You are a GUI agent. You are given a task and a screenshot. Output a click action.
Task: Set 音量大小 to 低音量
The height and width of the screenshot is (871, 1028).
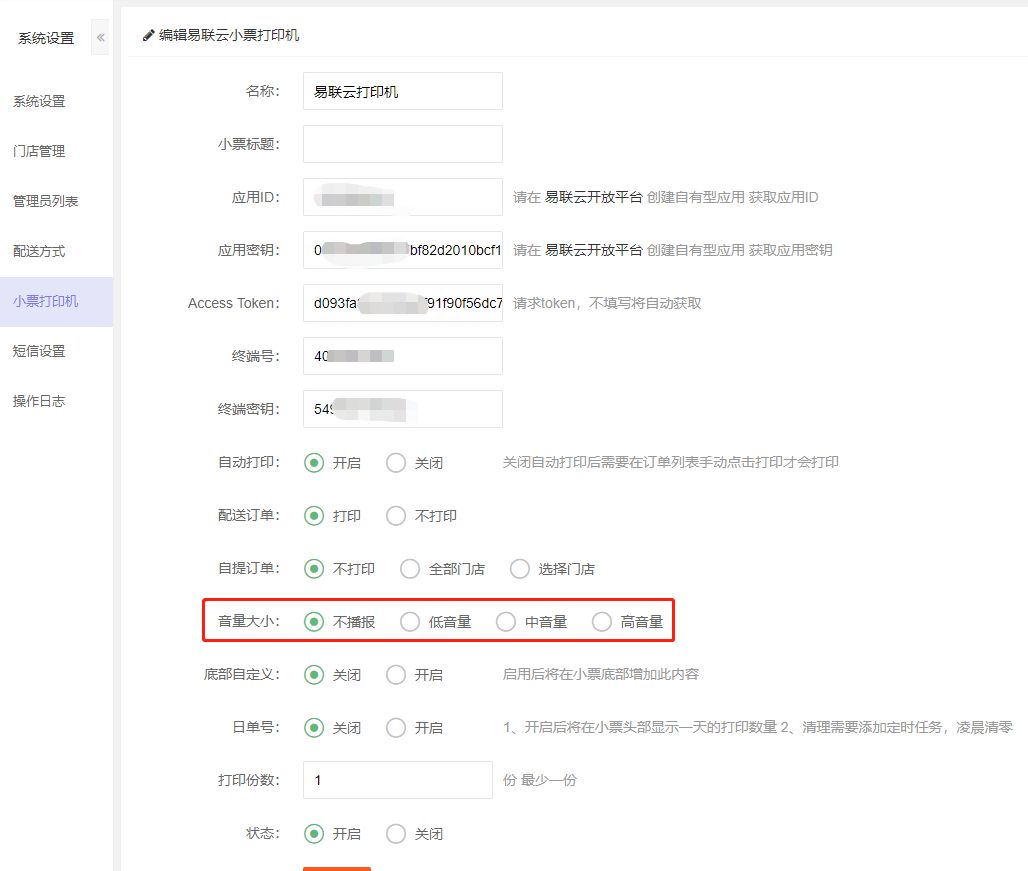coord(410,622)
